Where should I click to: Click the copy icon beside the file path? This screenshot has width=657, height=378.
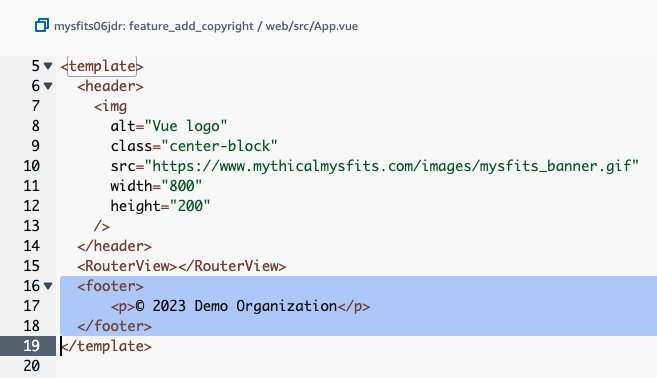pos(41,26)
